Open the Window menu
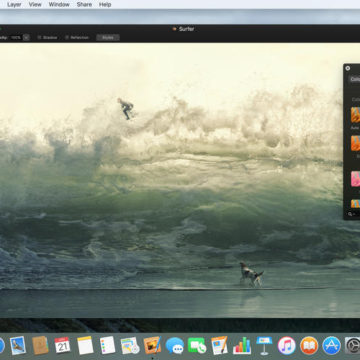 (x=59, y=5)
